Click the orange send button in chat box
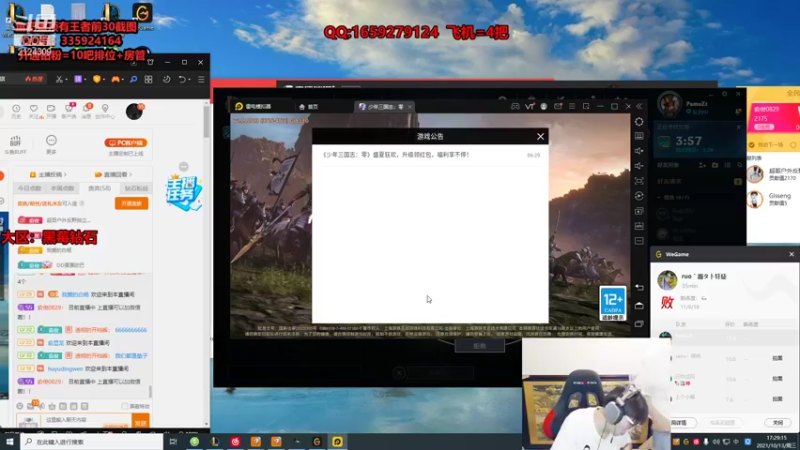The width and height of the screenshot is (800, 450). [x=140, y=422]
